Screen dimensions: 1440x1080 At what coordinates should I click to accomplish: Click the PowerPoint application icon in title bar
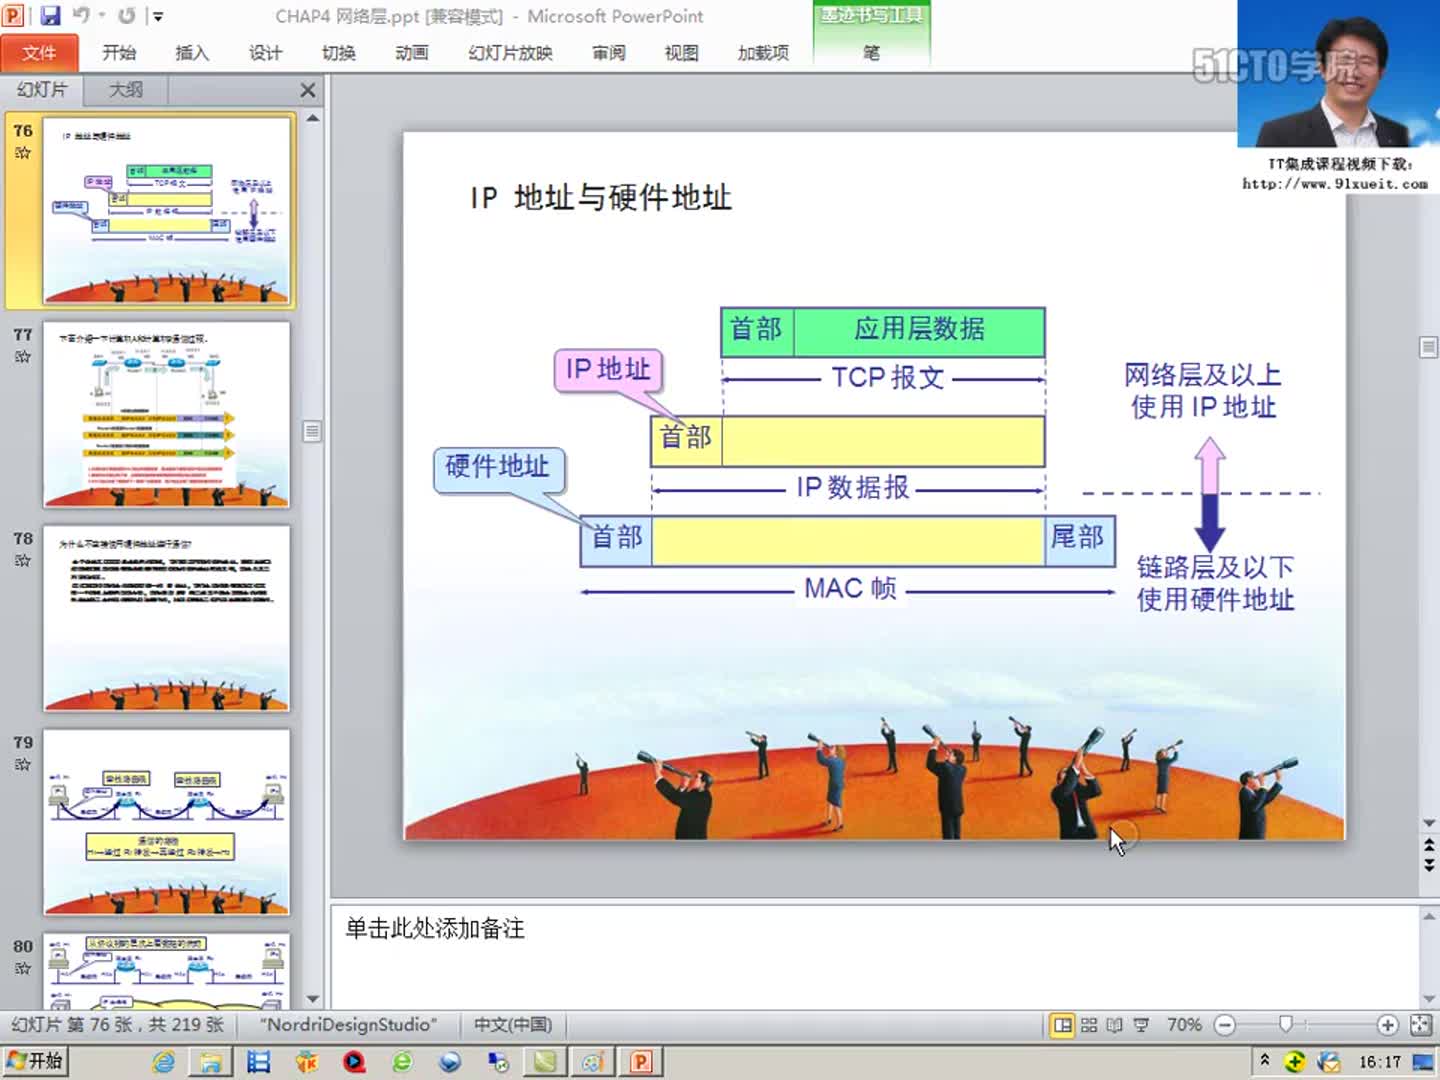[x=14, y=15]
